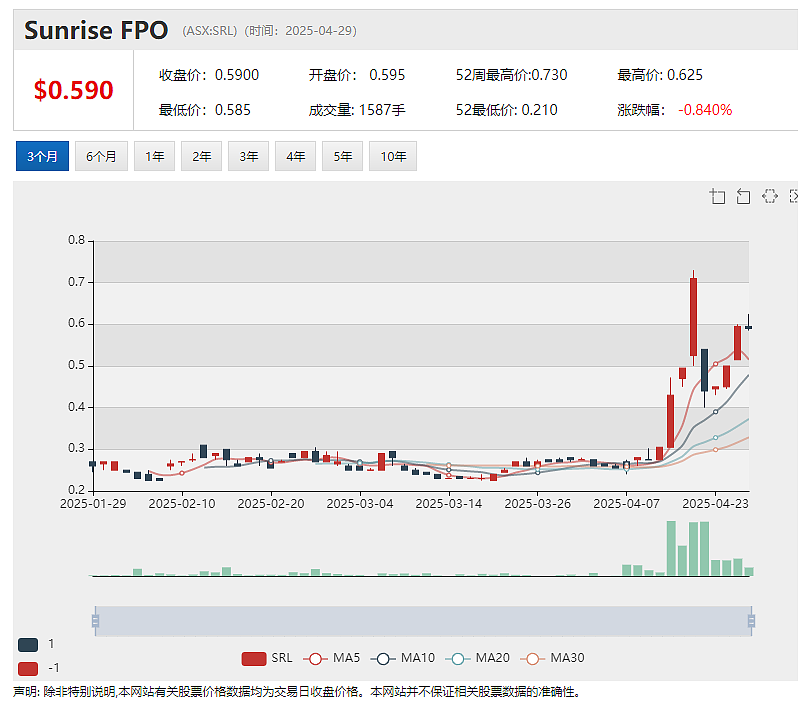This screenshot has width=811, height=714.
Task: Click the 2025-01-29 x-axis date label
Action: pos(93,503)
